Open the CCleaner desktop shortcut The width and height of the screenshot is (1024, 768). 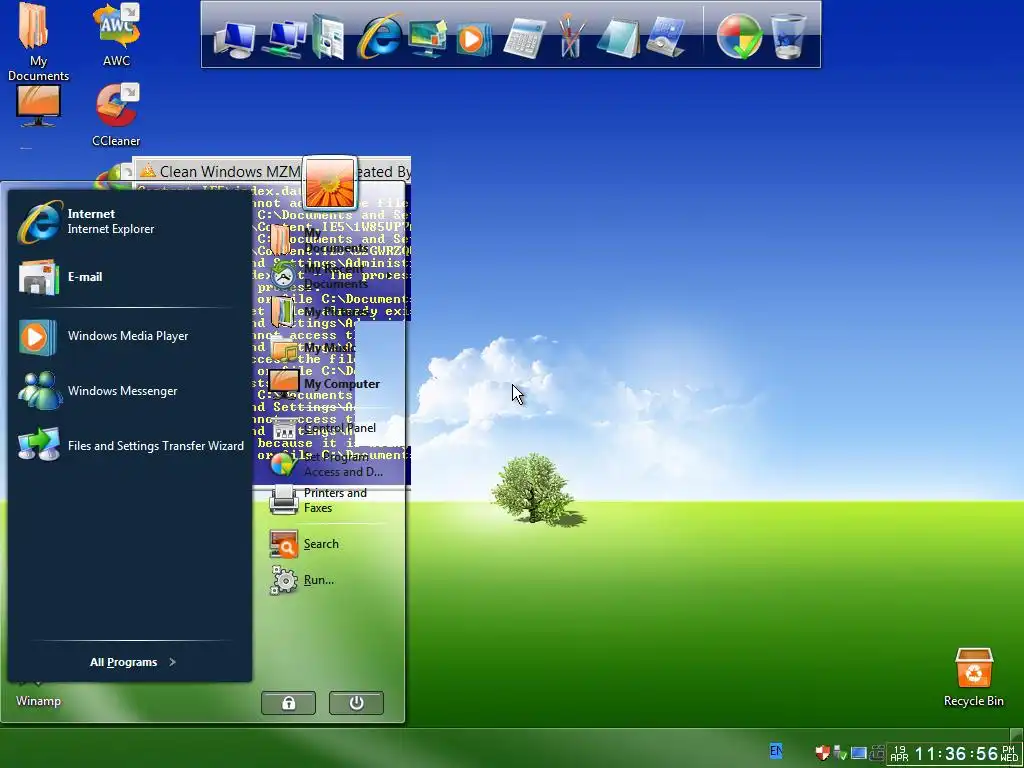pyautogui.click(x=116, y=114)
